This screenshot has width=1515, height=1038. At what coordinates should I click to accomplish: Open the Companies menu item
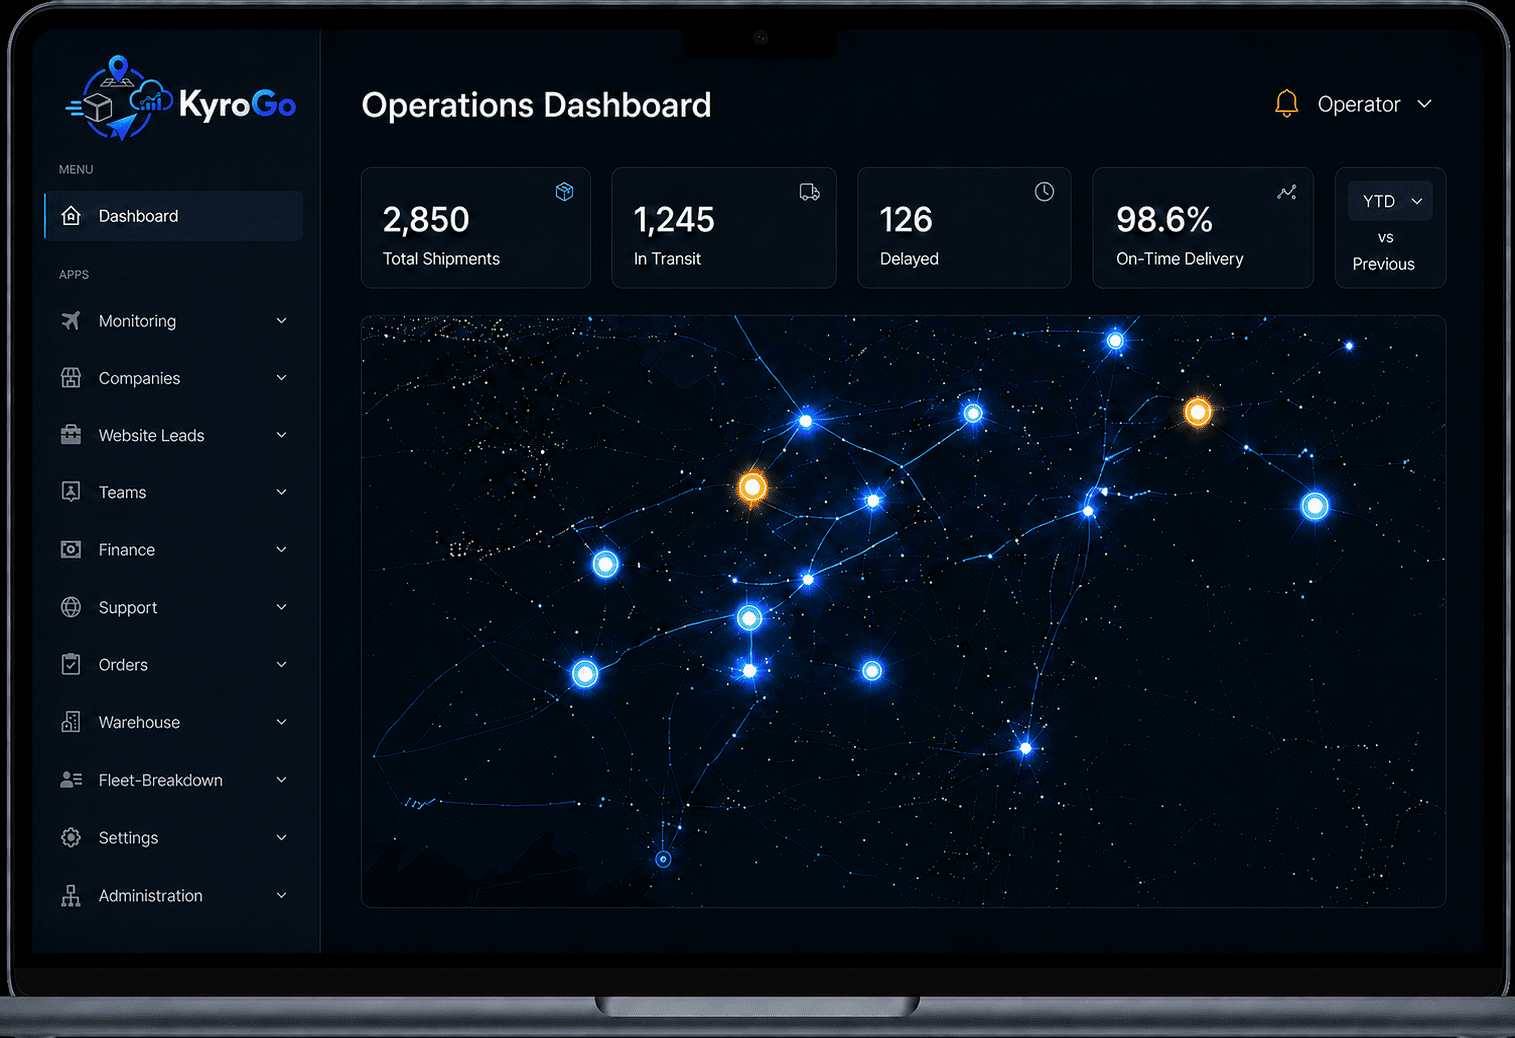tap(174, 378)
